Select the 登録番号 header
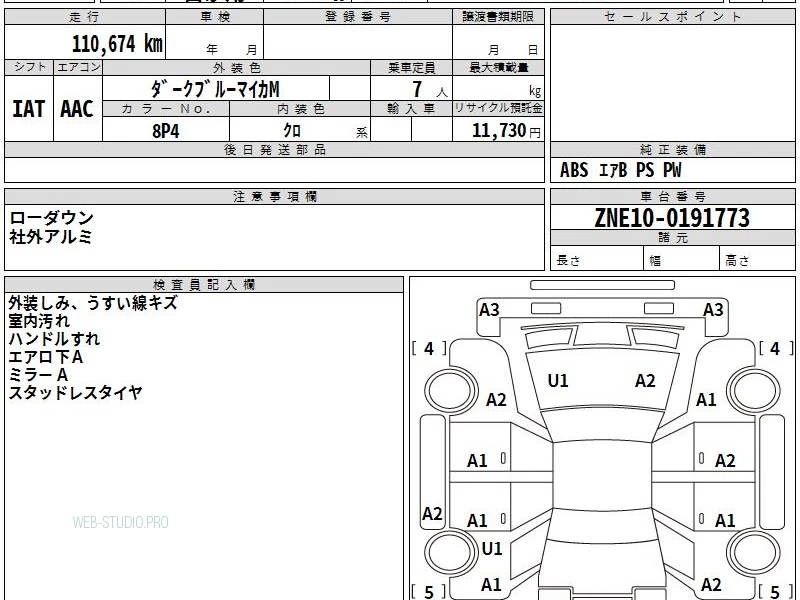Screen dimensions: 800x600 coord(358,17)
